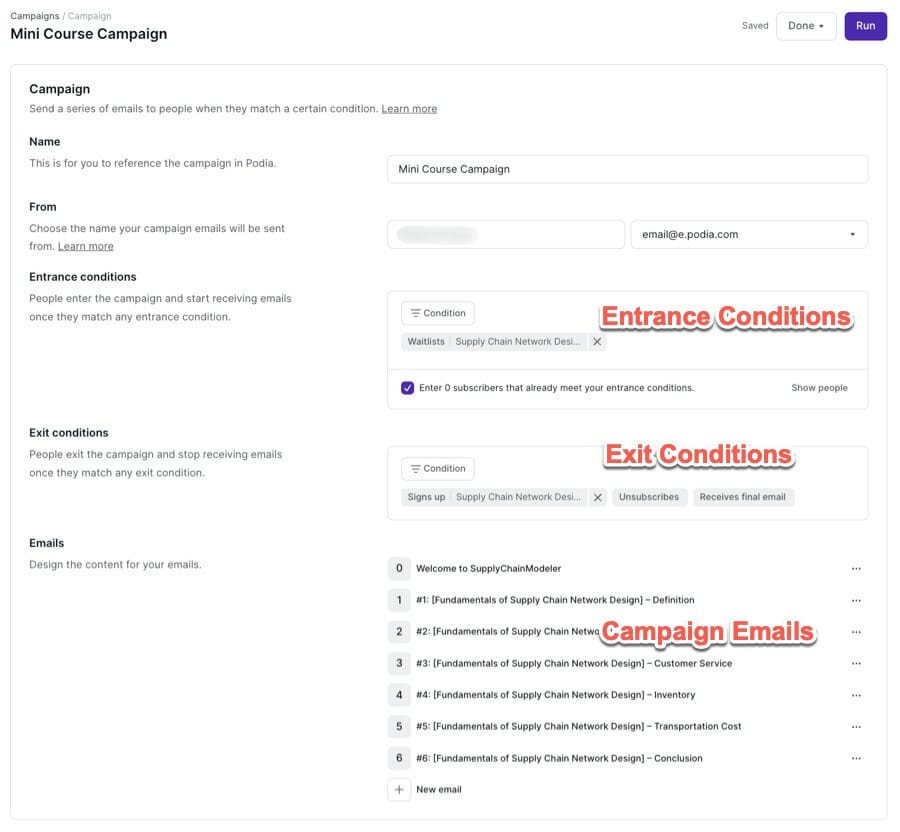Image resolution: width=900 pixels, height=832 pixels.
Task: Add an entrance Condition filter
Action: 438,313
